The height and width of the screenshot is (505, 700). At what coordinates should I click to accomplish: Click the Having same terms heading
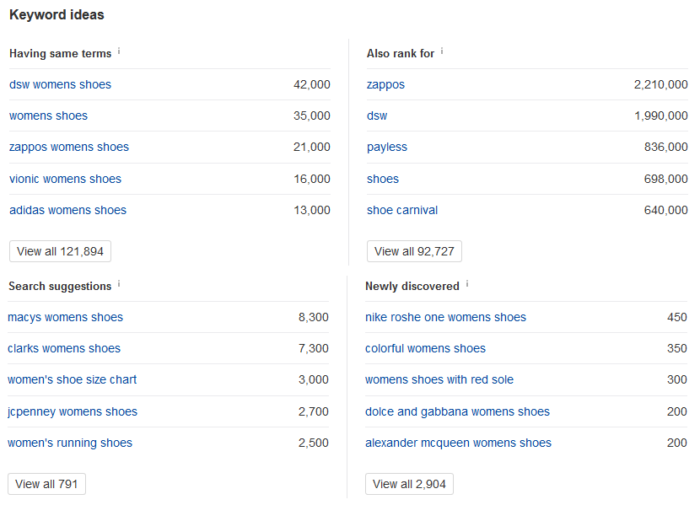pos(60,54)
